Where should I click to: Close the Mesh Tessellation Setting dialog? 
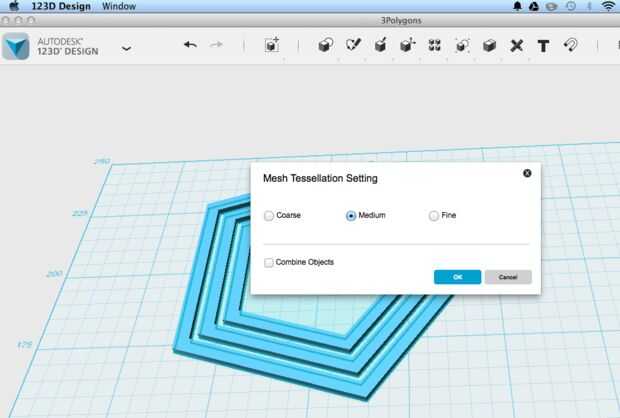point(527,173)
